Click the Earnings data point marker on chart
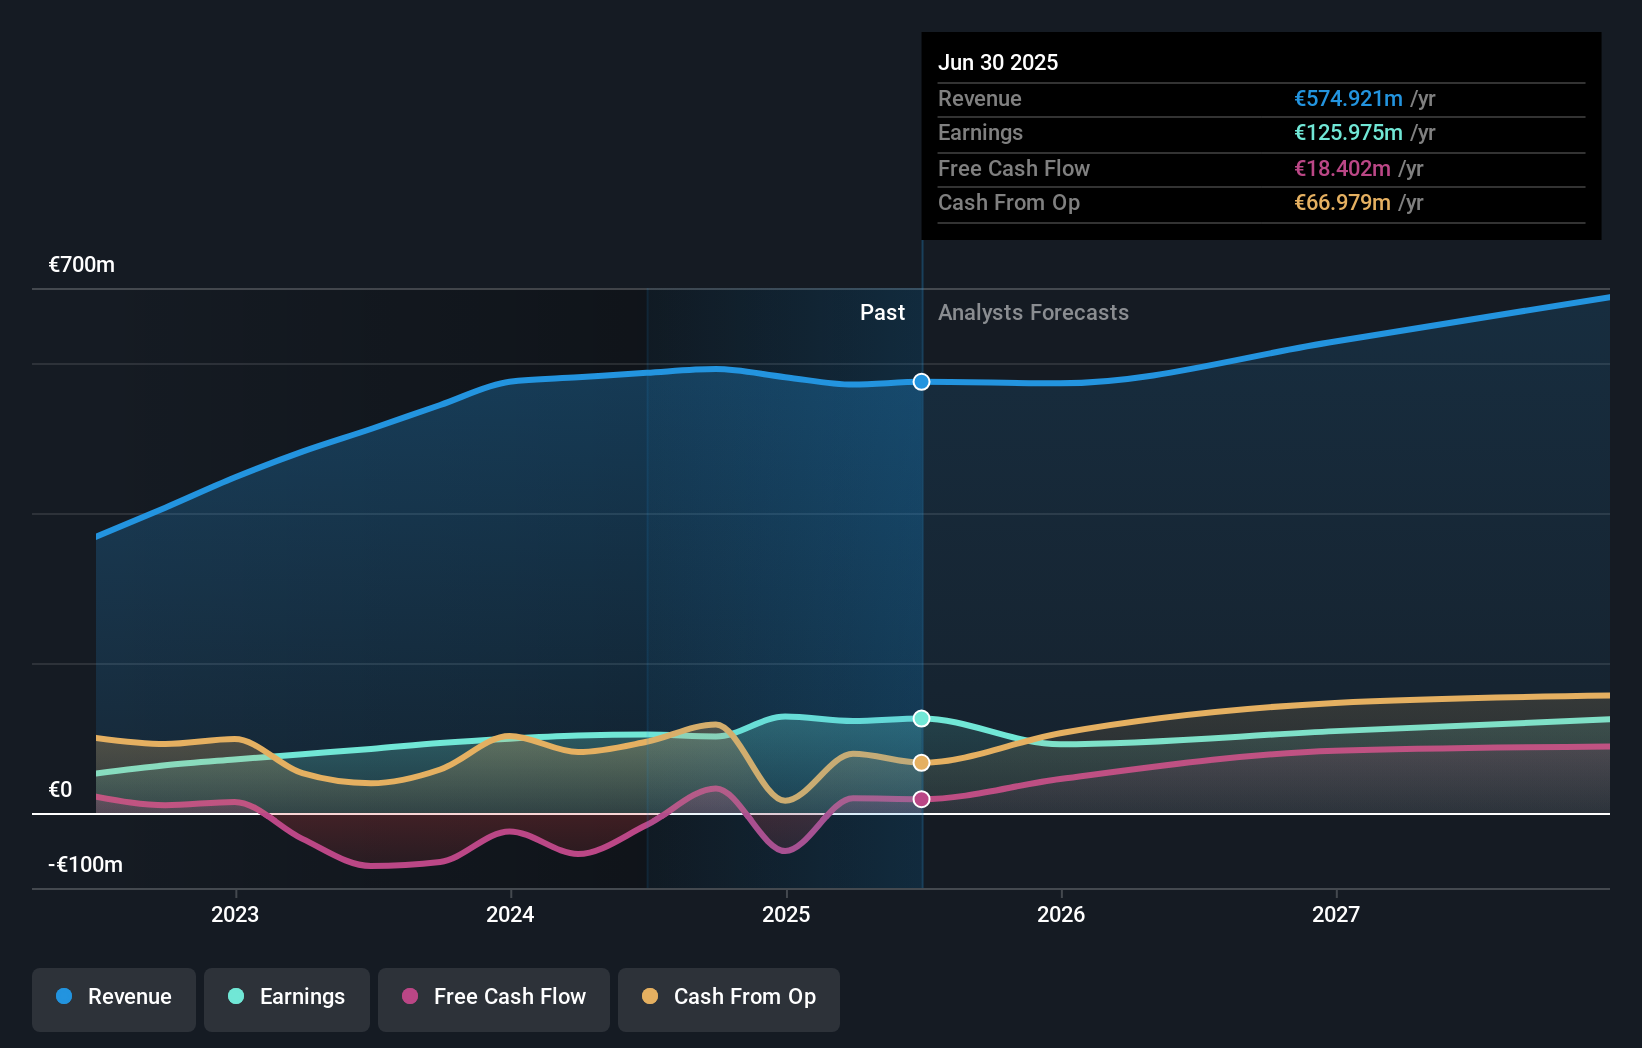 click(x=922, y=719)
